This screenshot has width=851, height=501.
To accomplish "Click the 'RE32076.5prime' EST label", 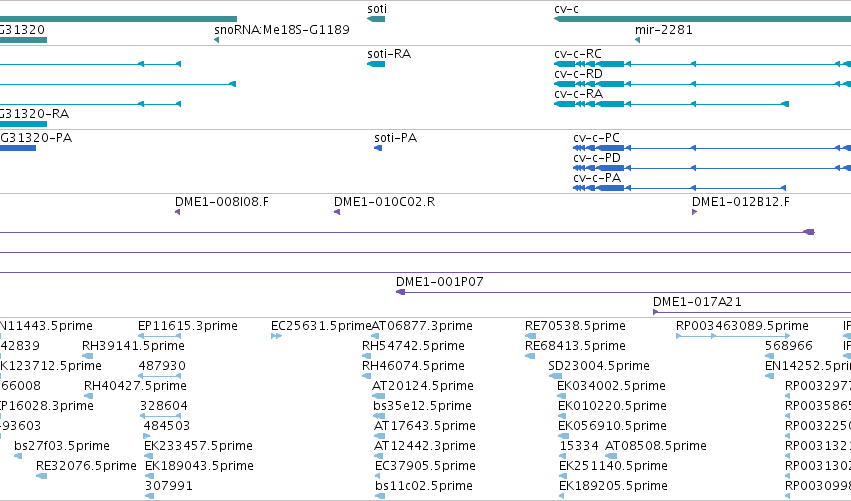I will 86,466.
